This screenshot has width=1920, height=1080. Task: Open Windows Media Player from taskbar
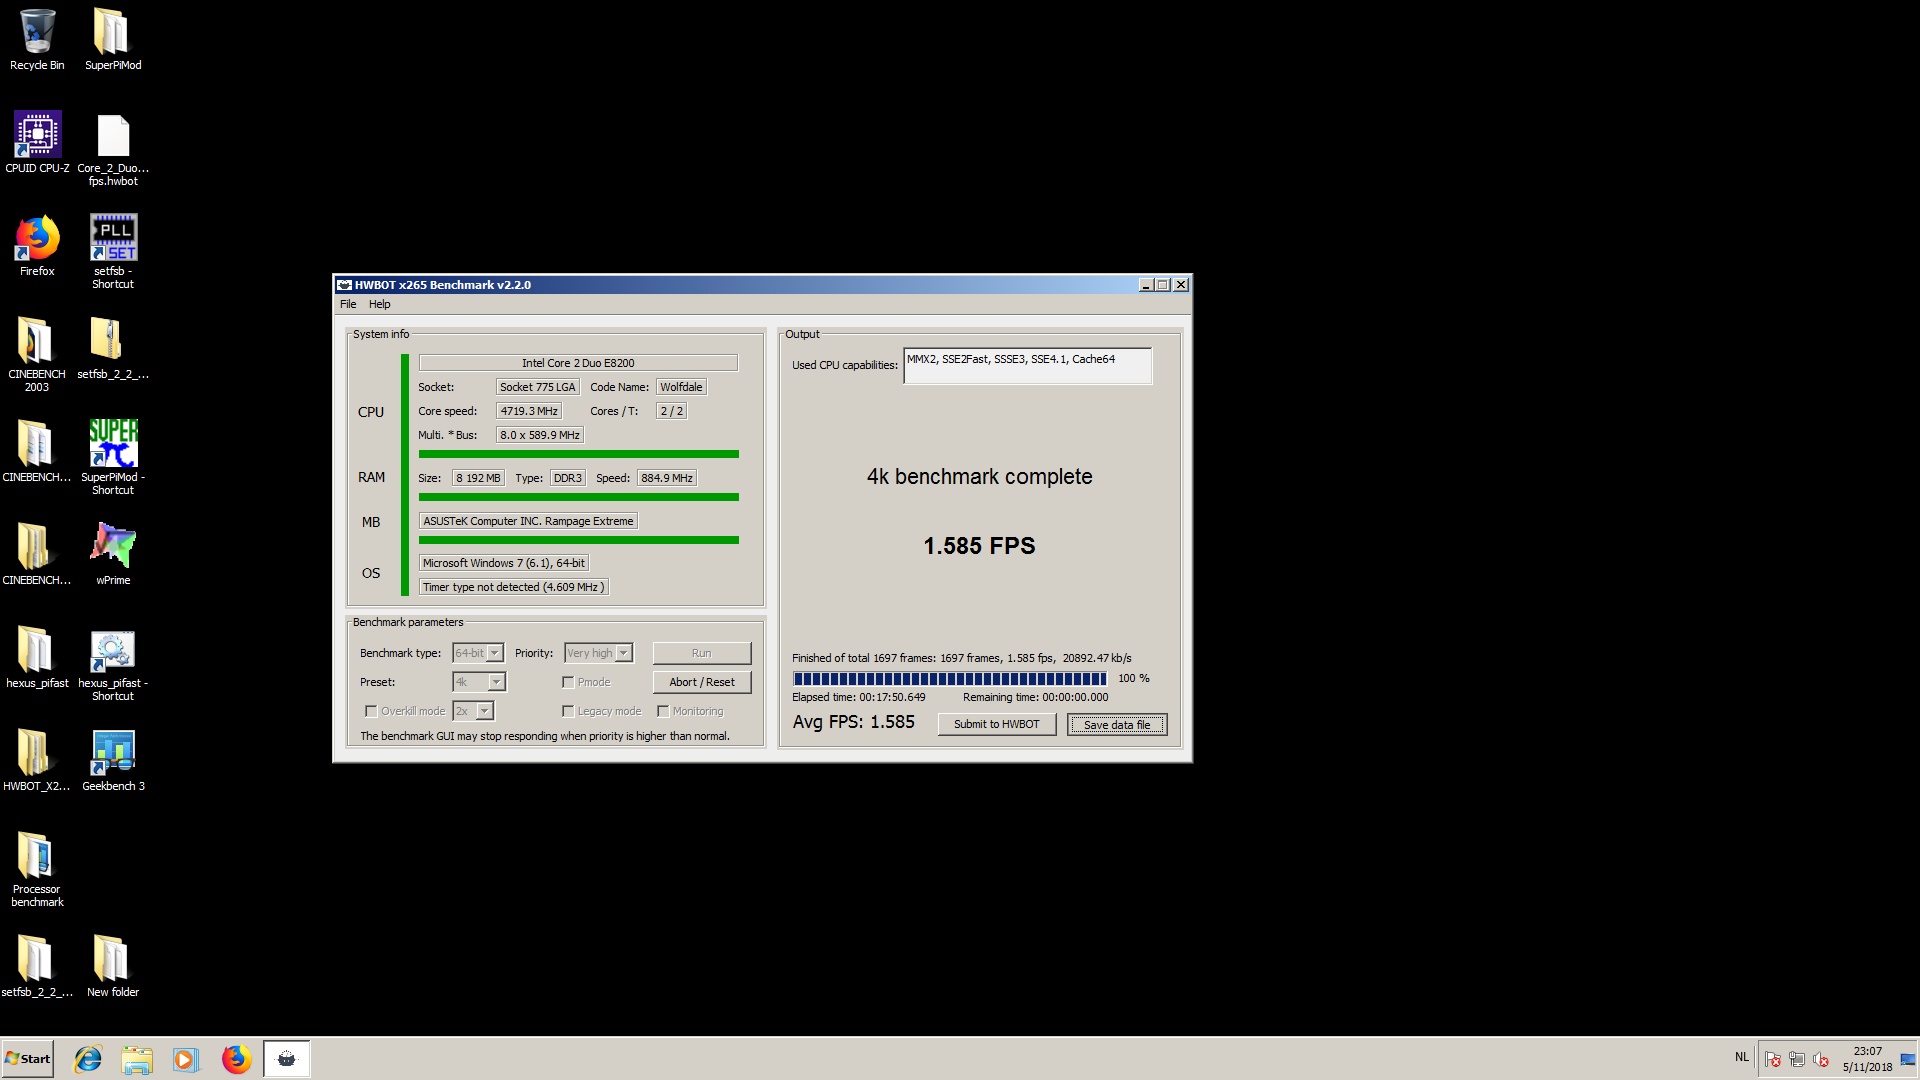(x=186, y=1059)
